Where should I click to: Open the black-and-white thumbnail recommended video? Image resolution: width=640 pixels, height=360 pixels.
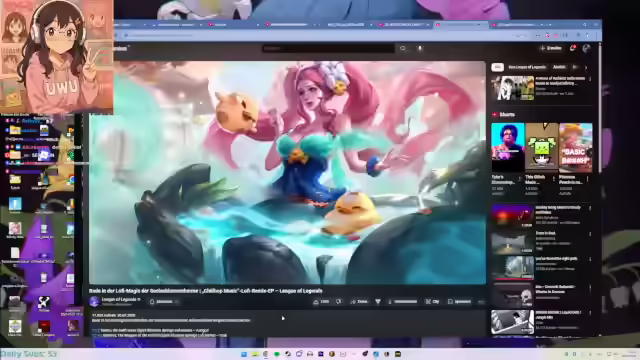point(512,322)
